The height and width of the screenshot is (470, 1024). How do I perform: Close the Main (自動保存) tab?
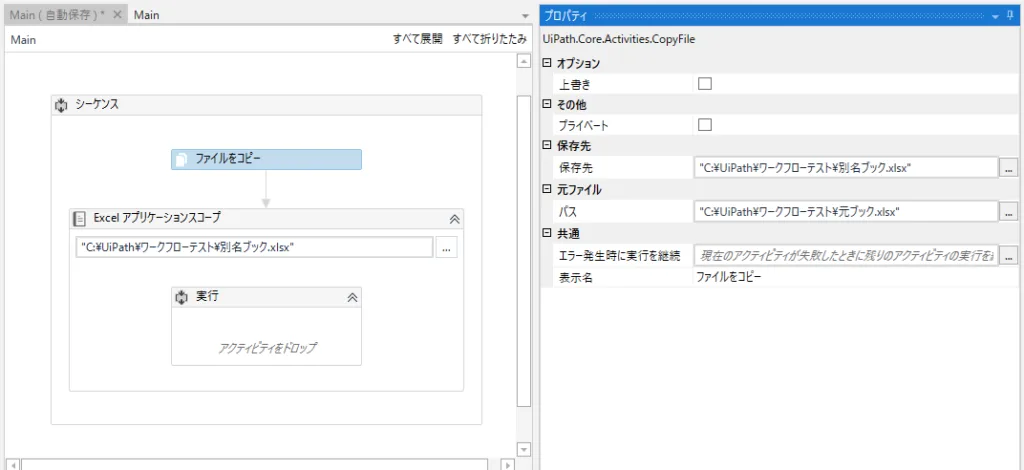[x=118, y=15]
